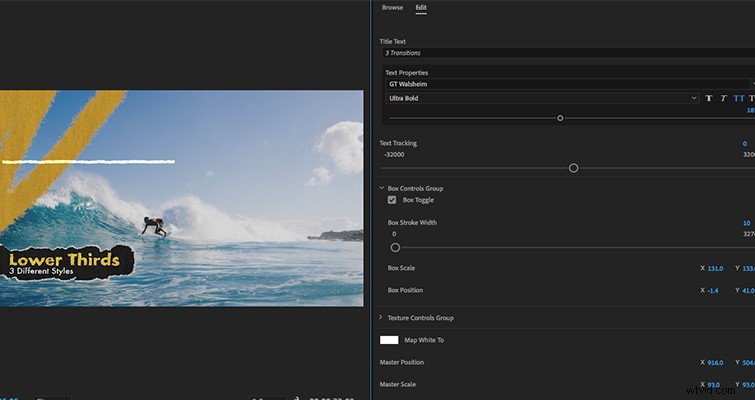Uncheck the Box Toggle checkbox

click(392, 200)
